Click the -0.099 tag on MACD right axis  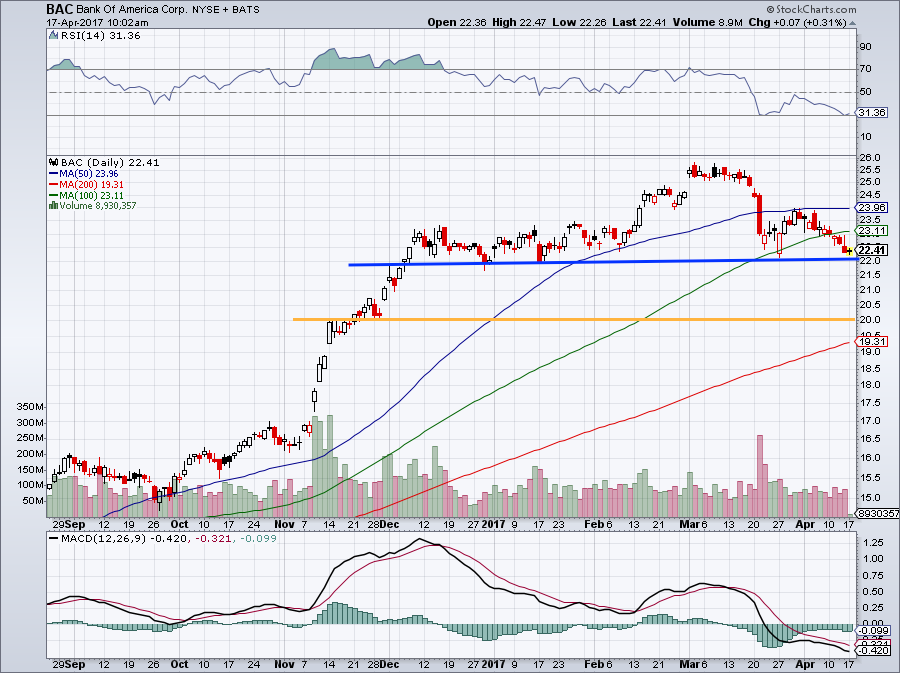click(x=873, y=631)
